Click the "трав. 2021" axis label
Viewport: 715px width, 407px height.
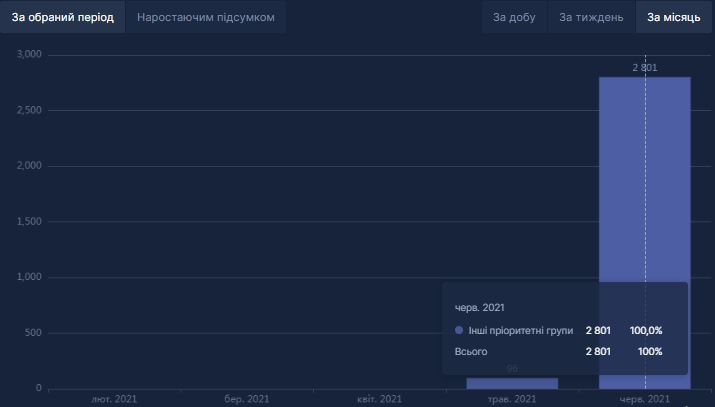click(512, 399)
